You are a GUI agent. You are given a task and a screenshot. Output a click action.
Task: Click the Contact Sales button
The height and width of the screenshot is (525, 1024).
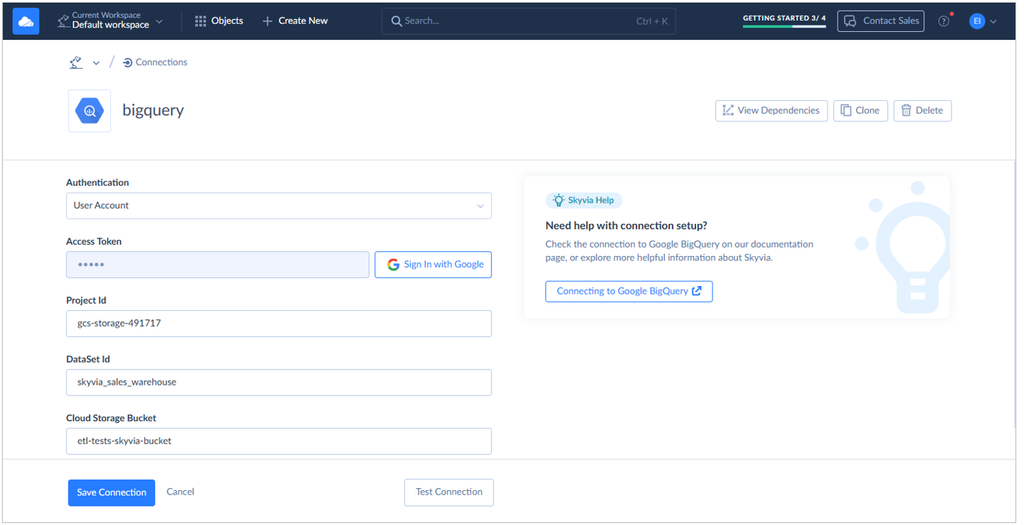pos(880,21)
